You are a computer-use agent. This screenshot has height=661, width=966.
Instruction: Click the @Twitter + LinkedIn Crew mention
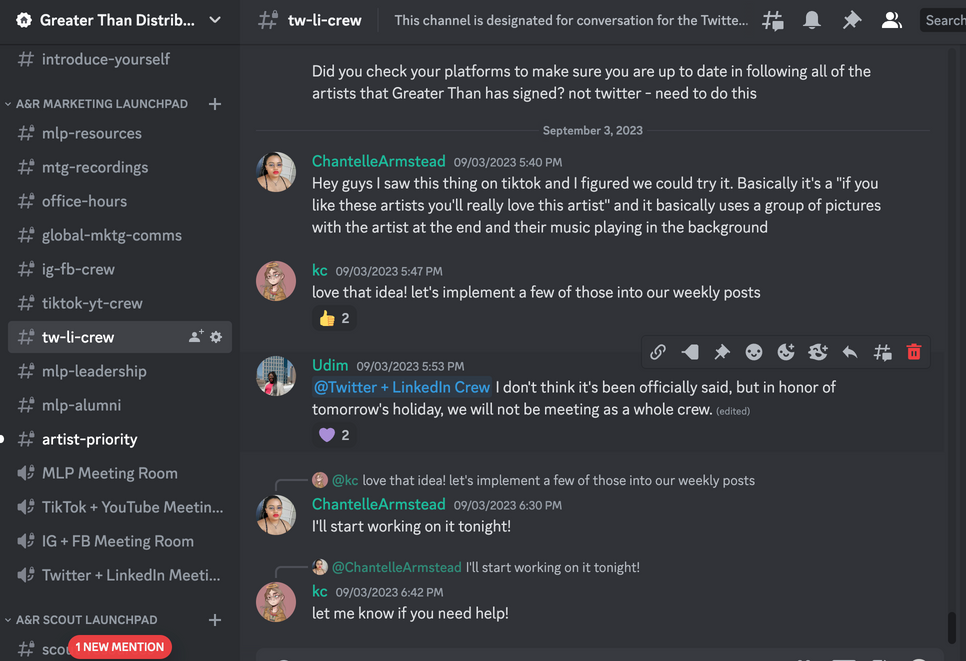pos(402,387)
